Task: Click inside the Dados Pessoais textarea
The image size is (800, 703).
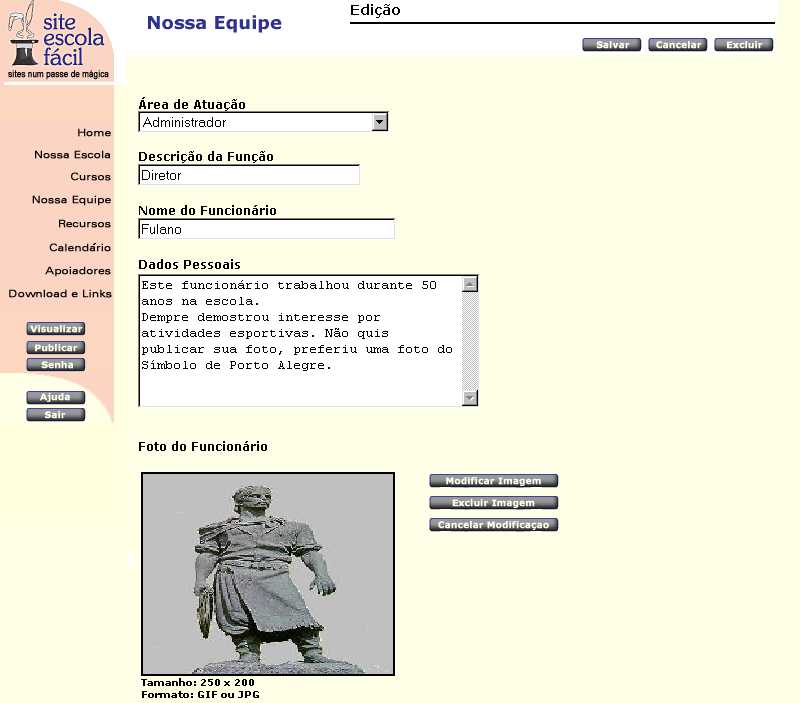Action: coord(300,341)
